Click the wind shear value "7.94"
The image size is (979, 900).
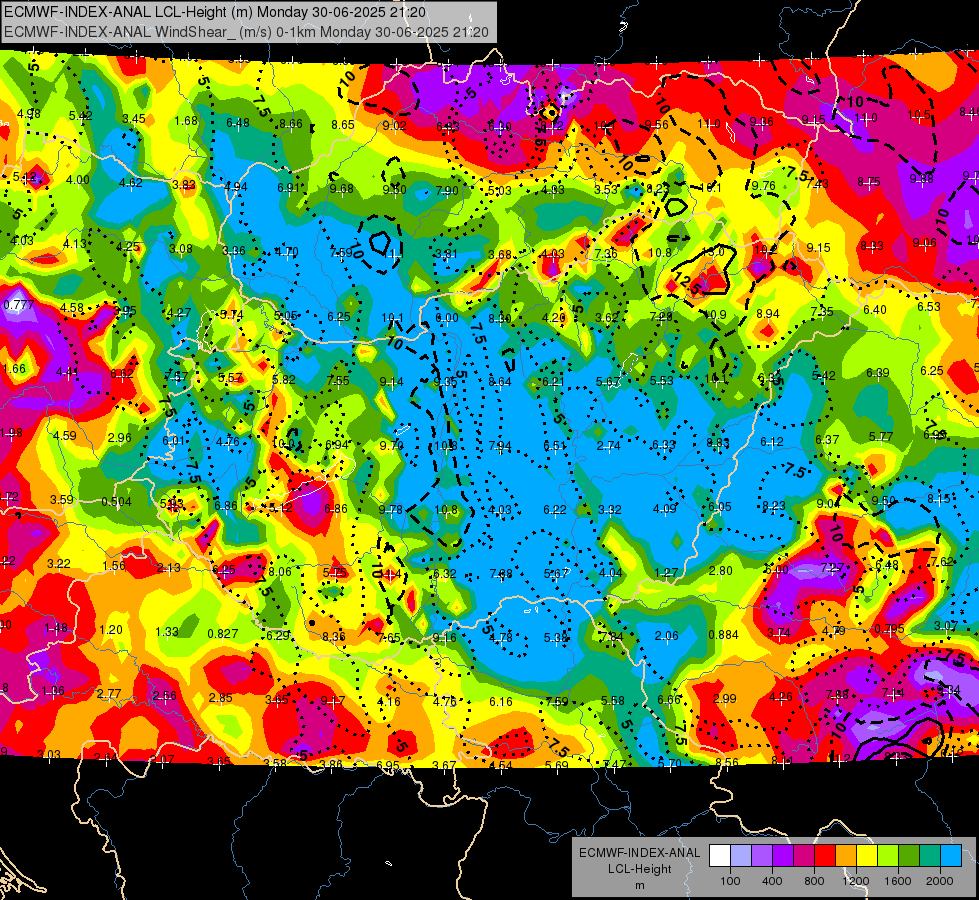click(500, 445)
